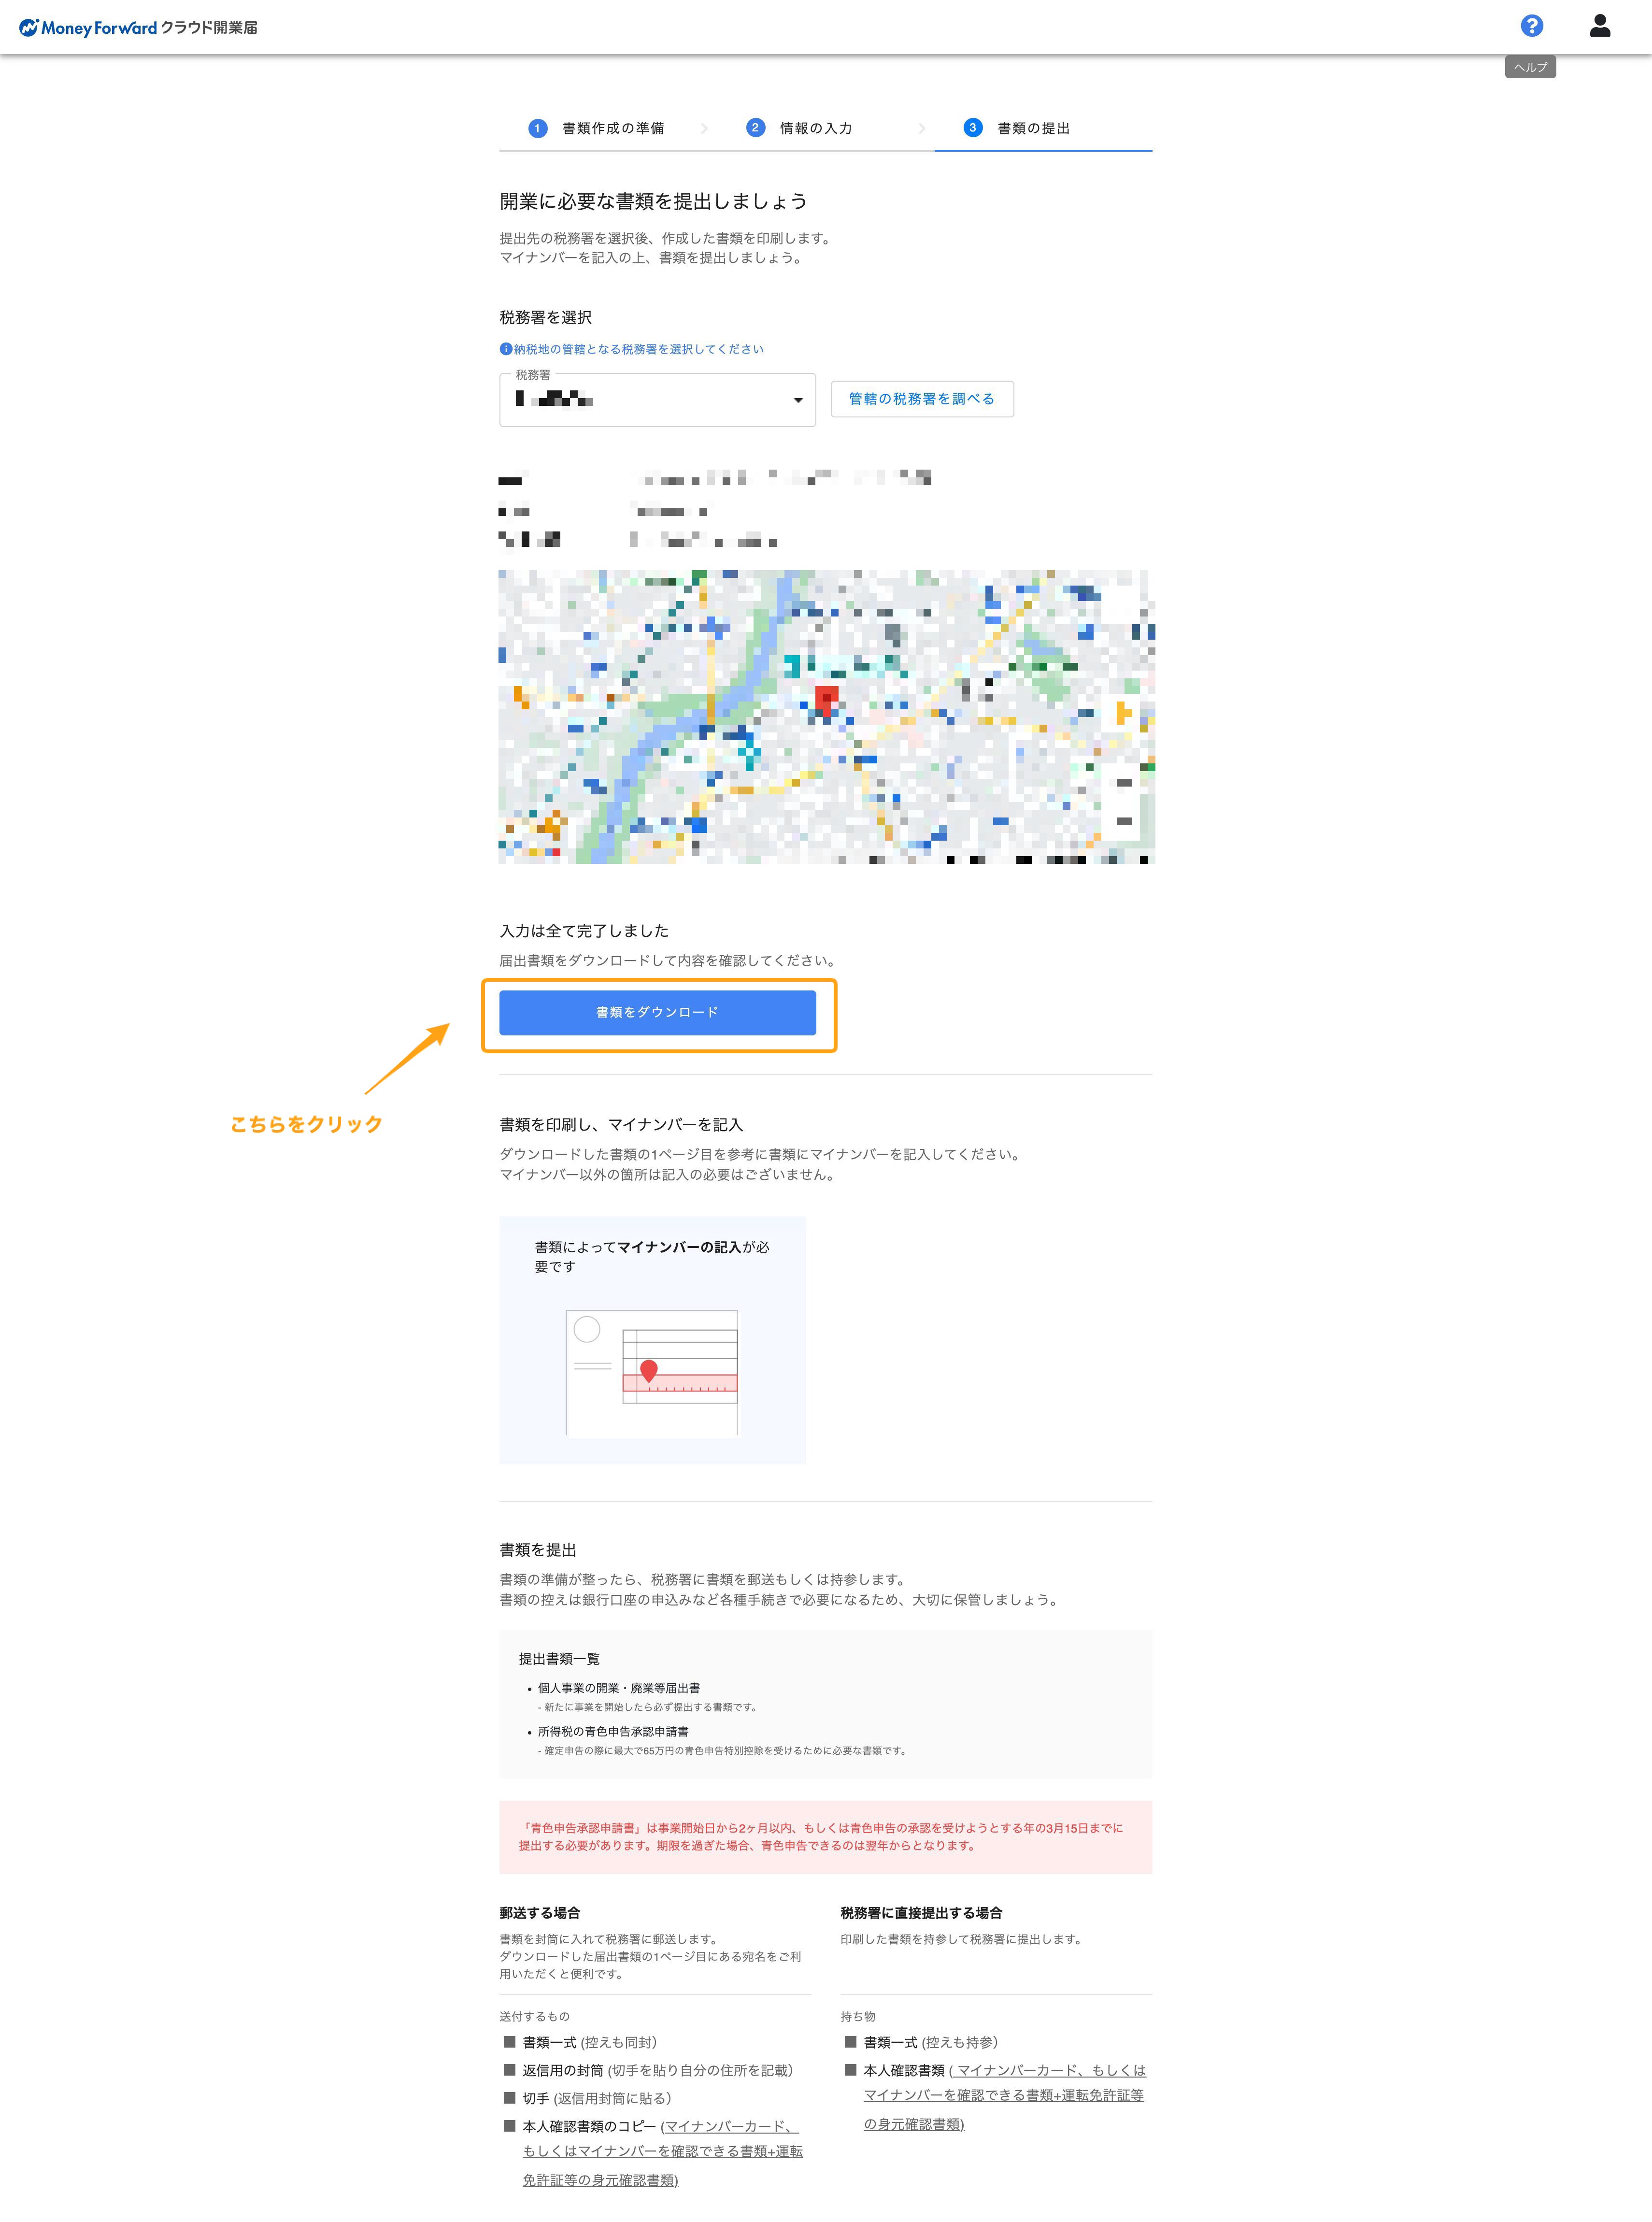Click the マイナンバー記入 illustration thumbnail
Screen dimensions: 1652x2222
652,1340
